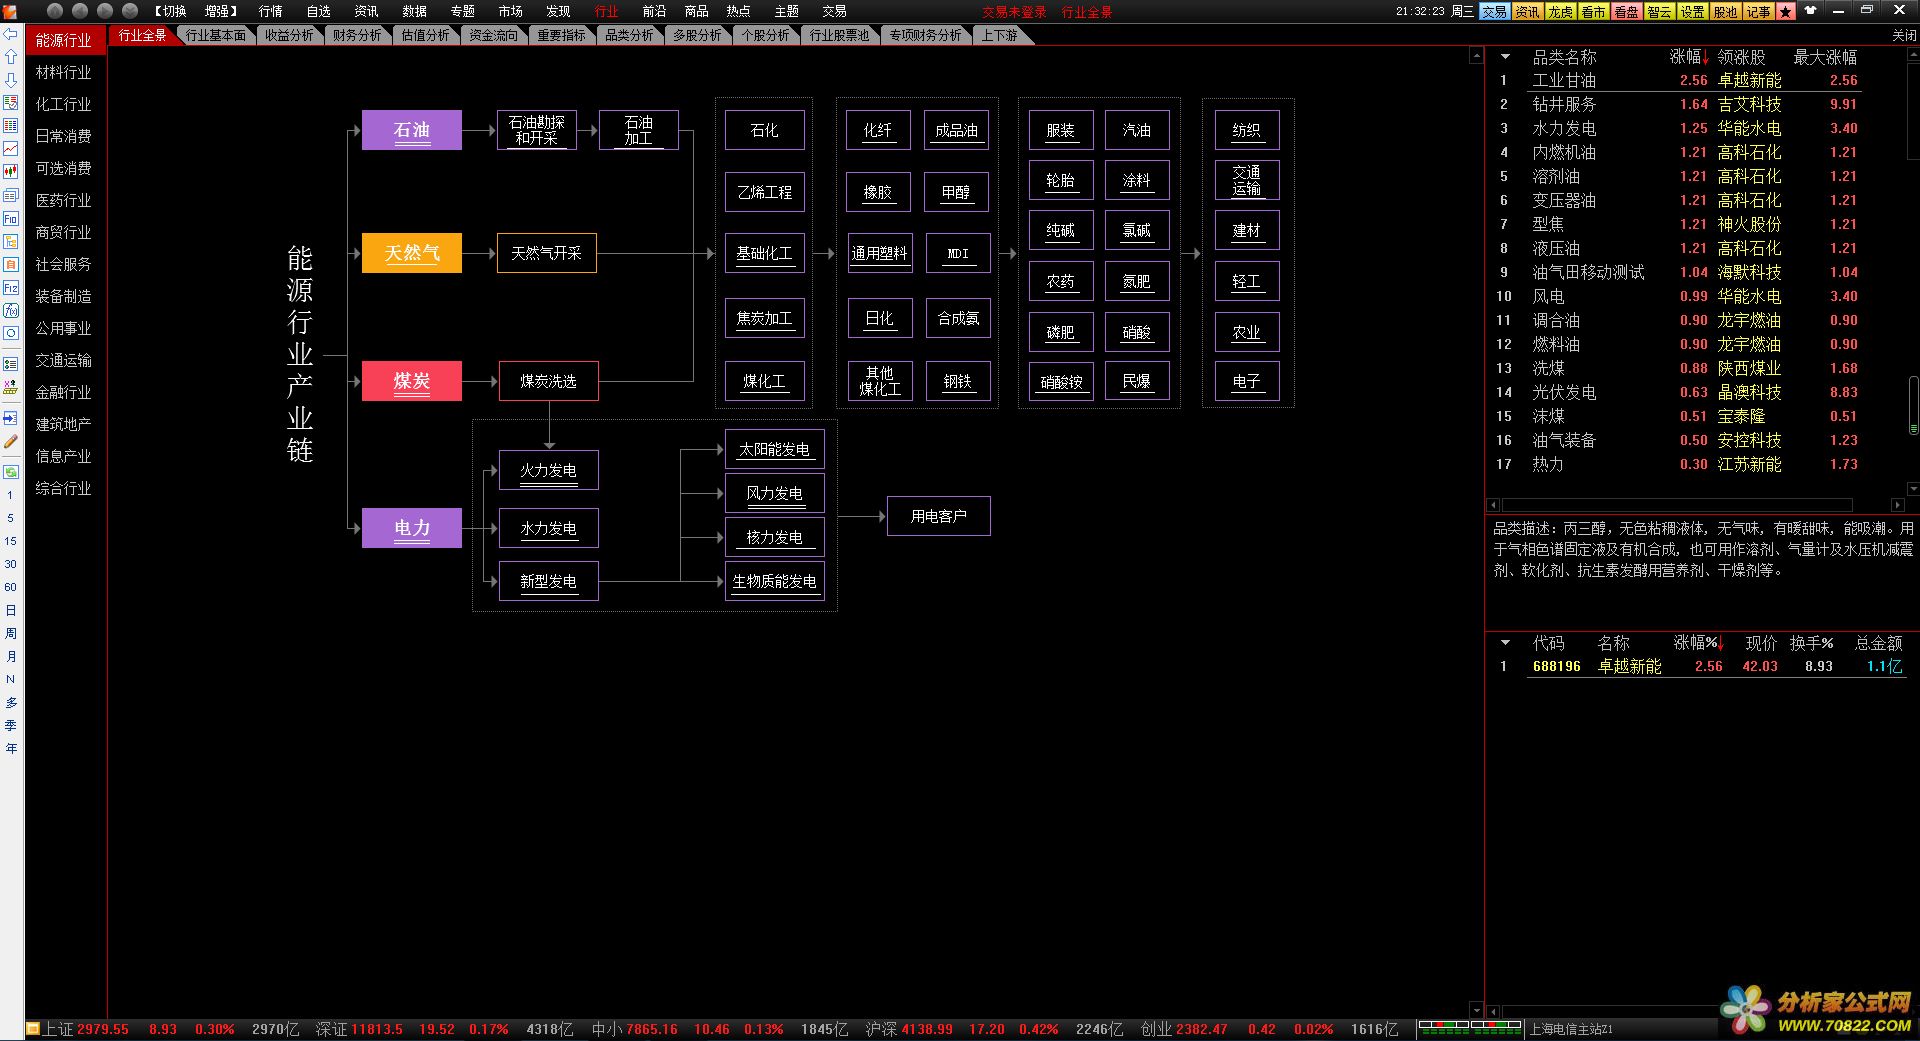Click the category list horizontal scroll right arrow

coord(1898,505)
